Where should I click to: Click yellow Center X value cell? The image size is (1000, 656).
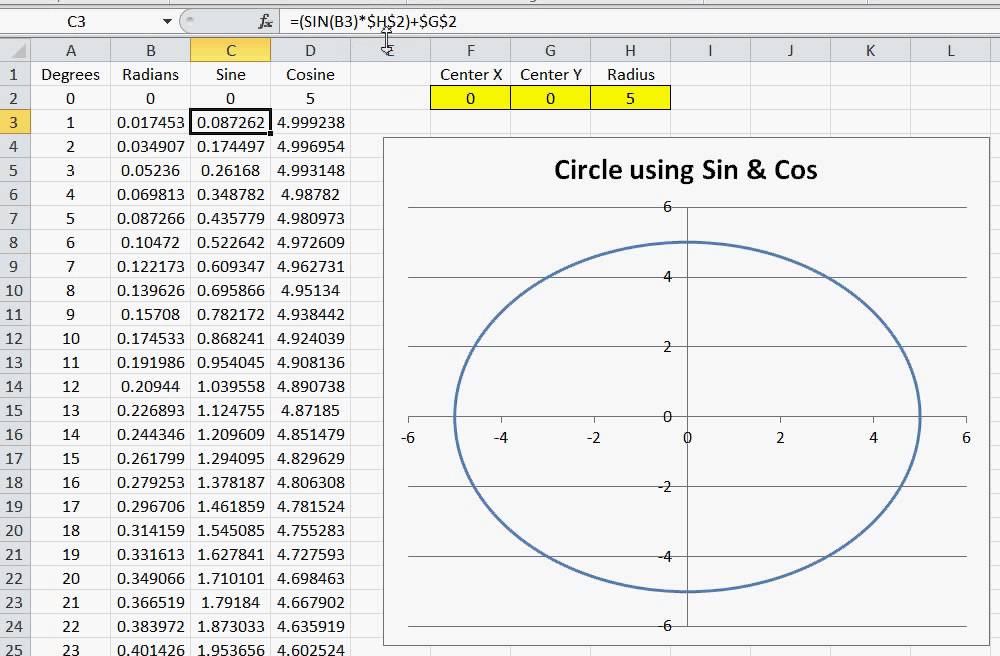point(470,98)
